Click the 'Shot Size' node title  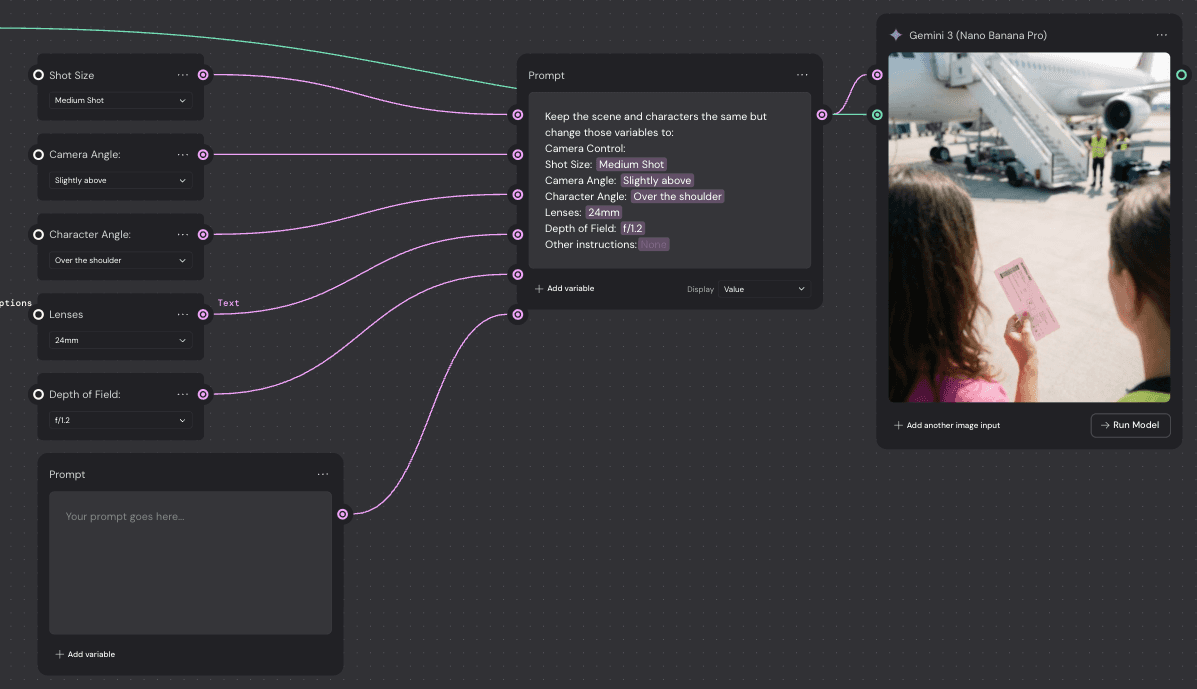pos(72,75)
